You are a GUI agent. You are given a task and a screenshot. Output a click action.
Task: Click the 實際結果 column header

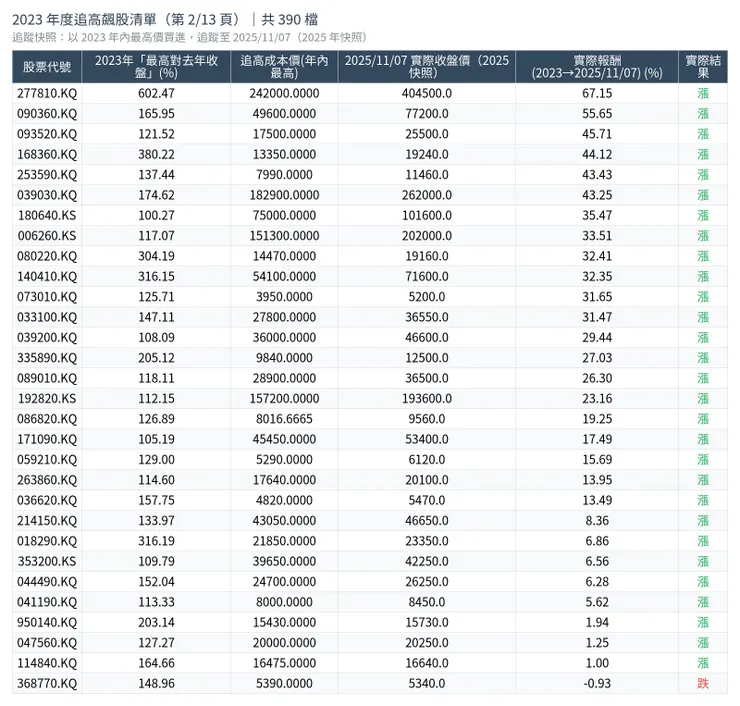(703, 67)
